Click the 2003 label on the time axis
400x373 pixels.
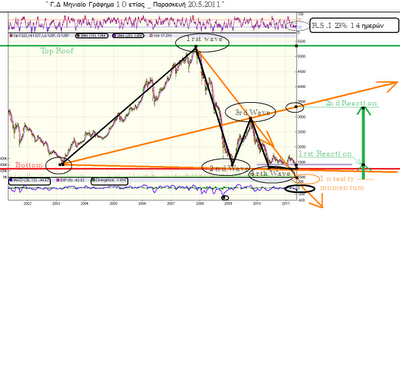click(56, 203)
